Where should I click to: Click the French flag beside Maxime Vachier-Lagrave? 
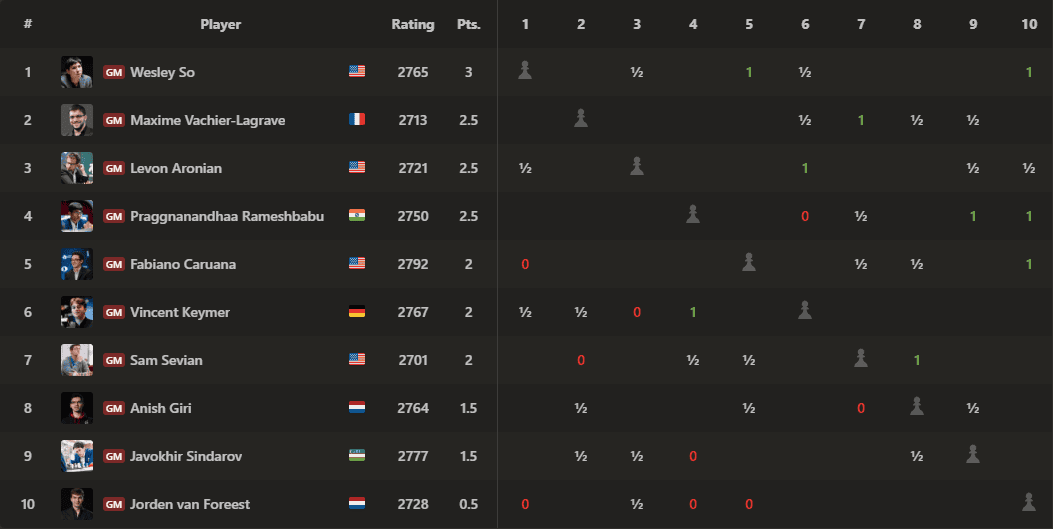tap(357, 119)
